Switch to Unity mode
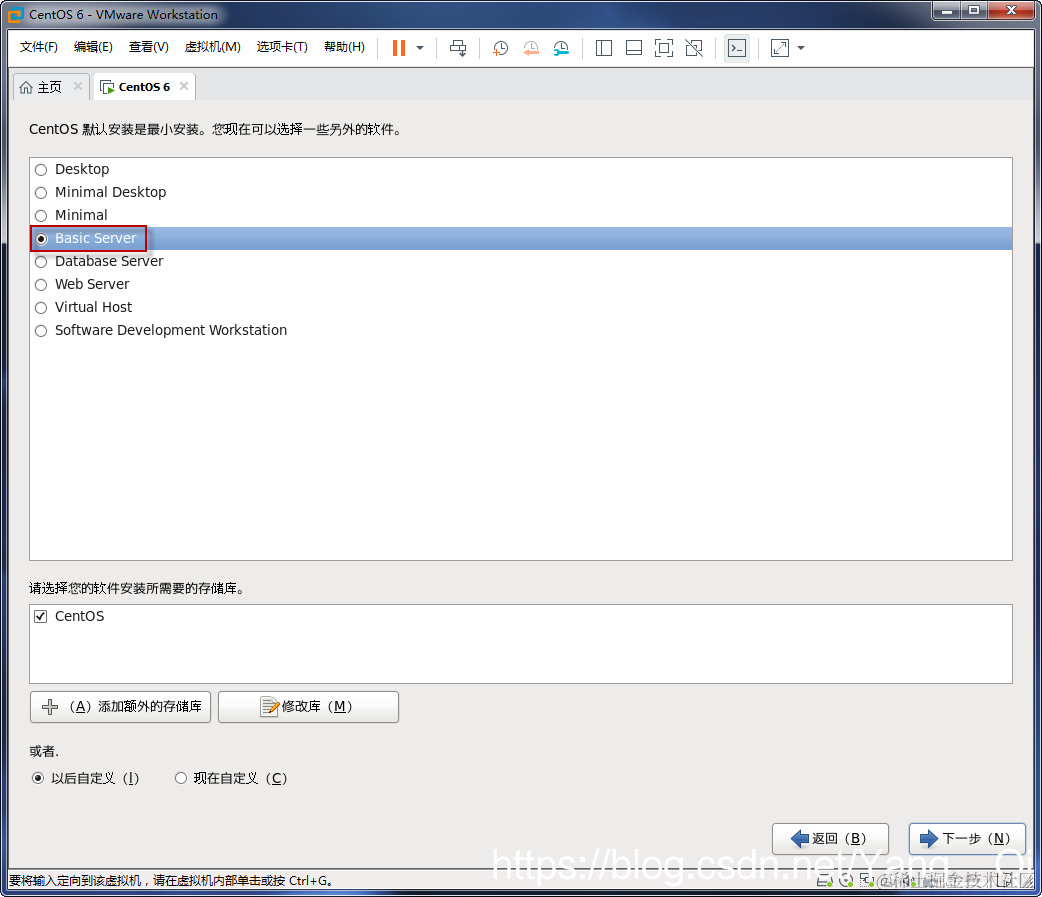This screenshot has width=1042, height=897. [x=694, y=48]
